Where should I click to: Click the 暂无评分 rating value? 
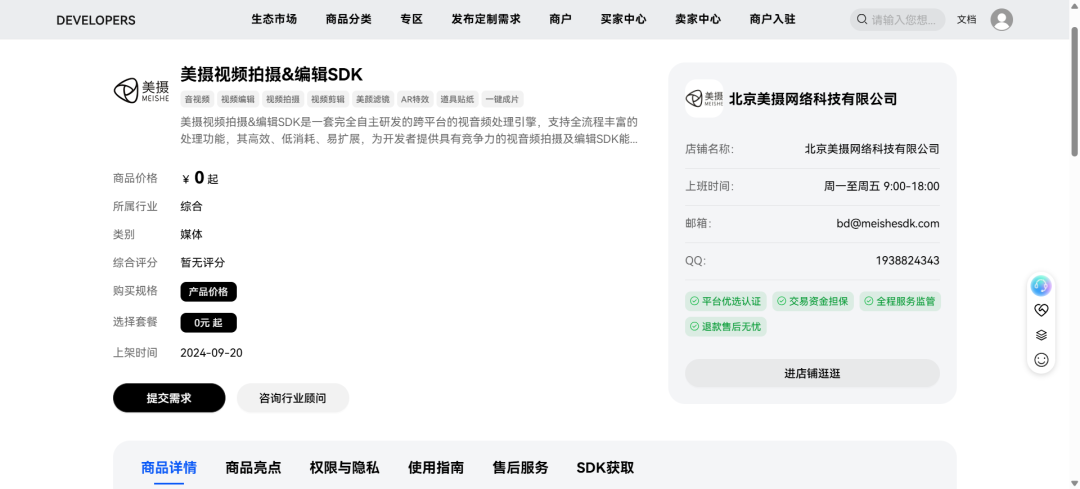coord(202,262)
